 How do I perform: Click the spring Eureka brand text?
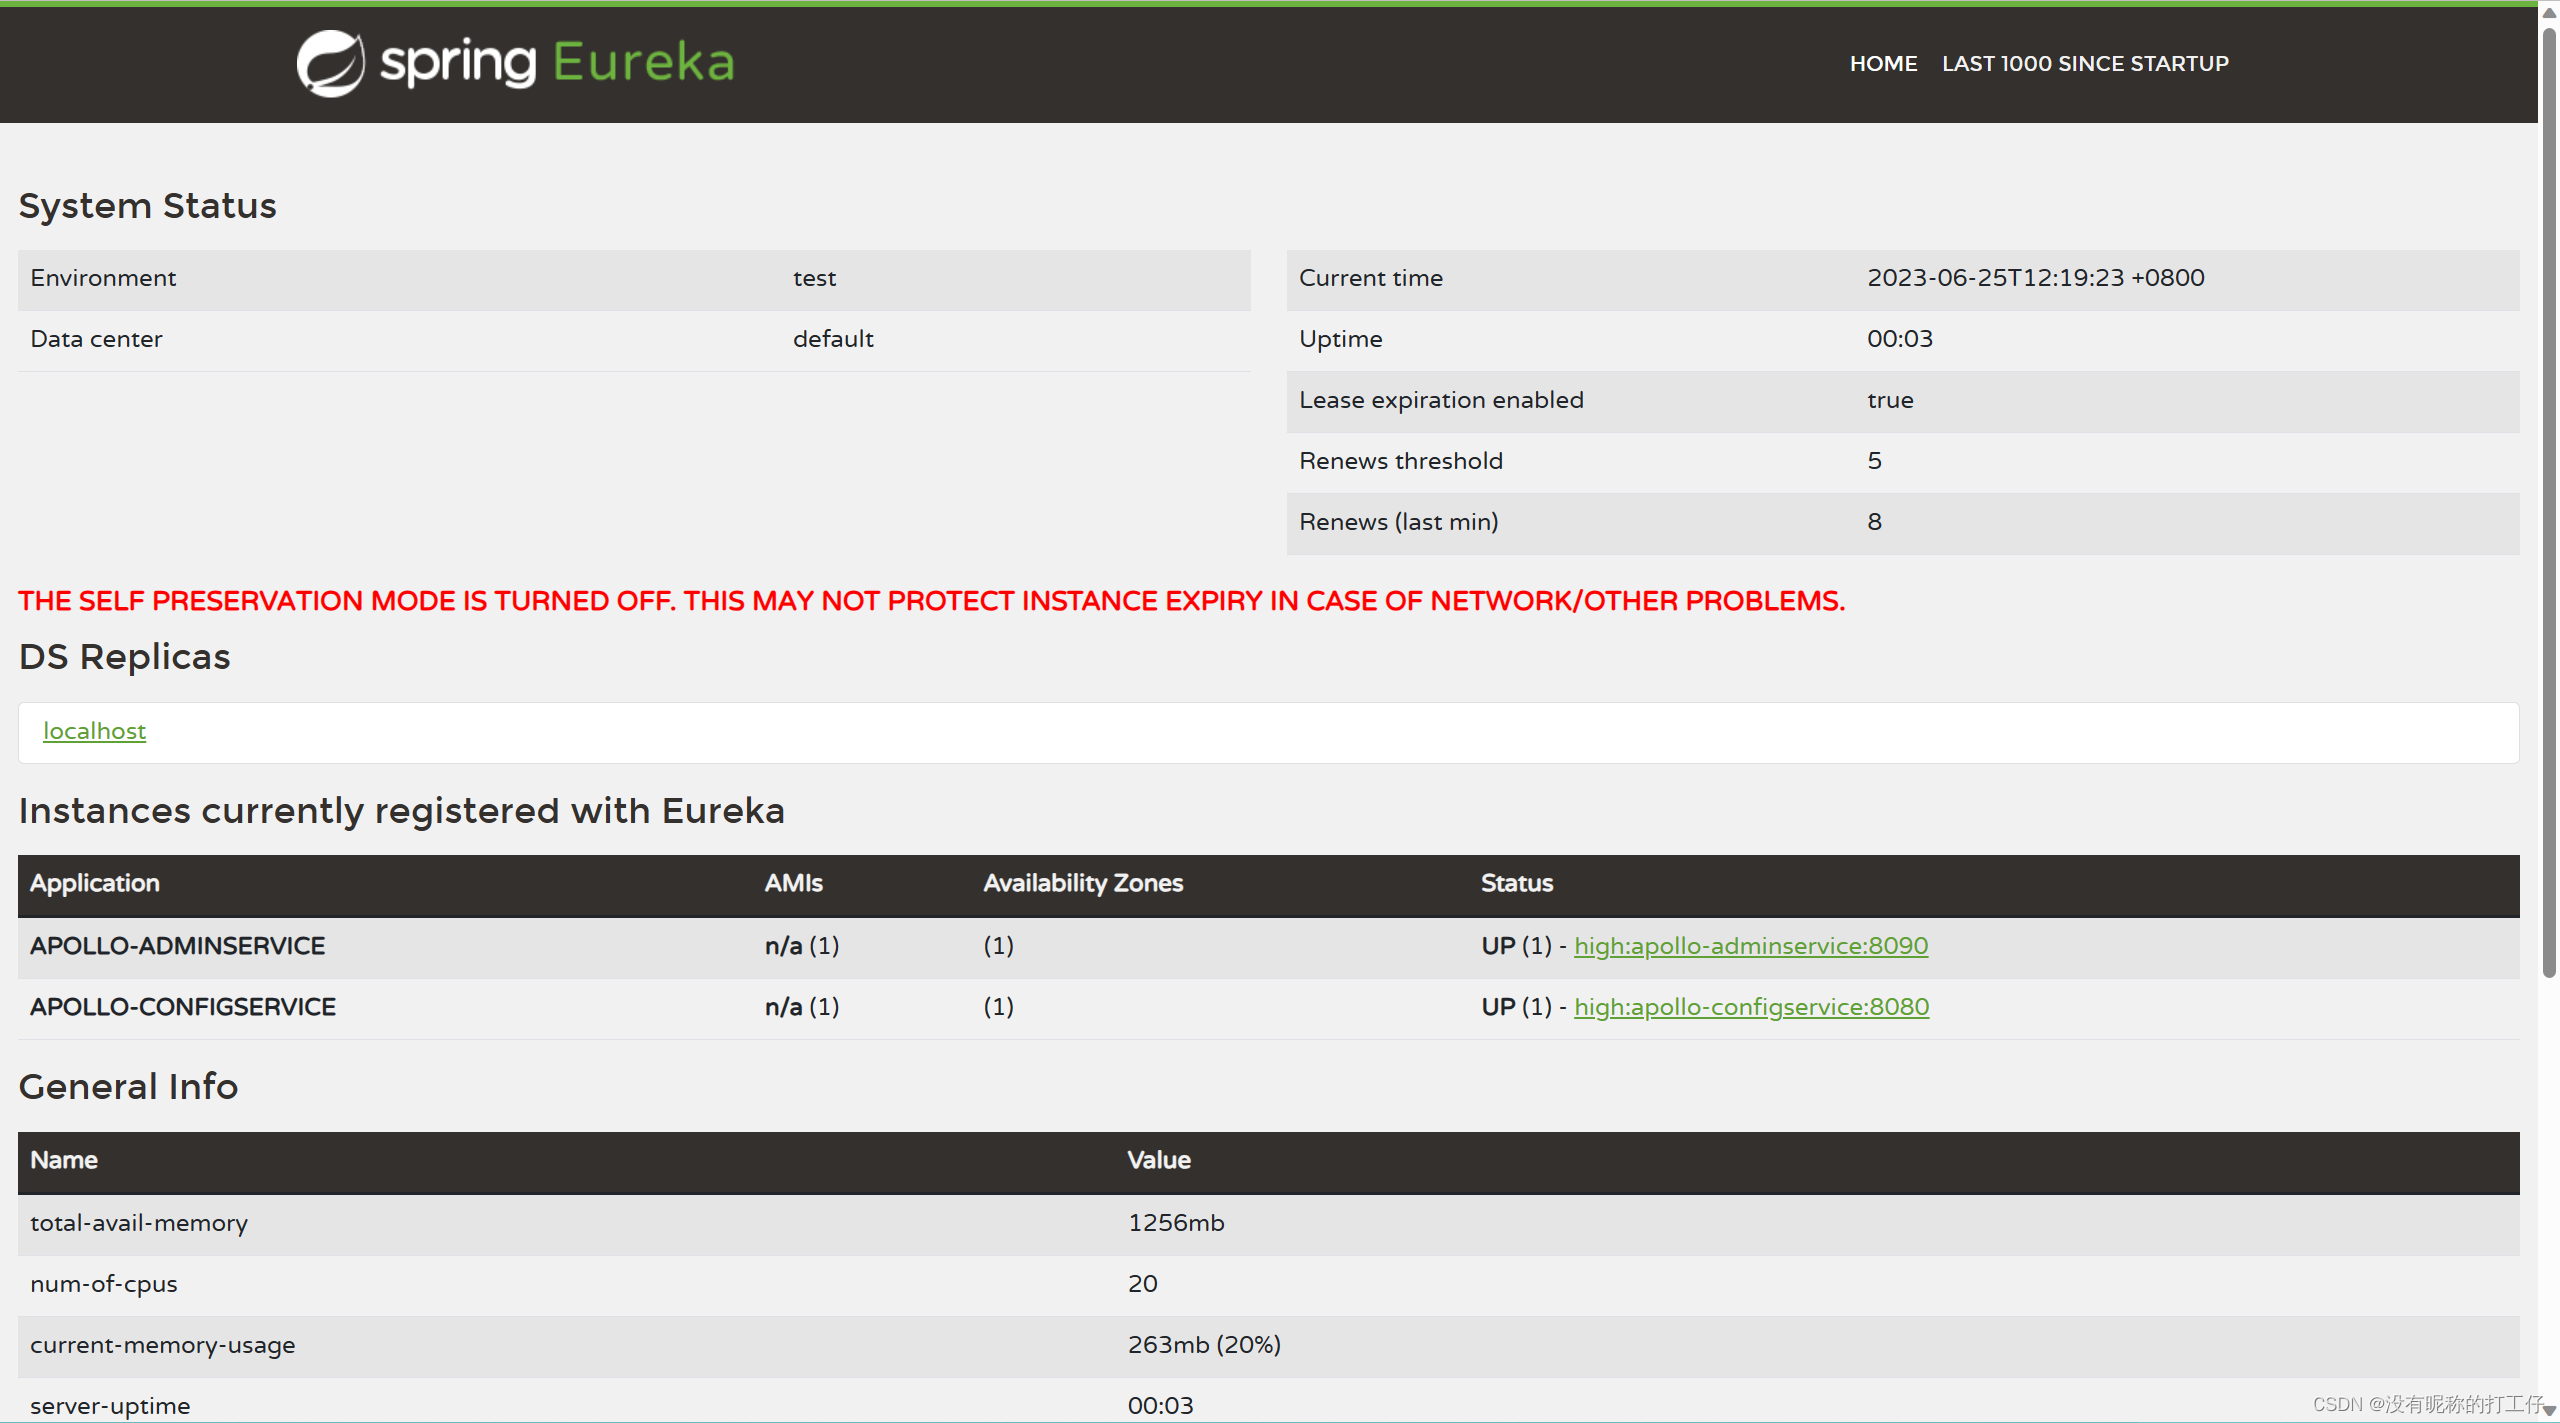click(557, 63)
